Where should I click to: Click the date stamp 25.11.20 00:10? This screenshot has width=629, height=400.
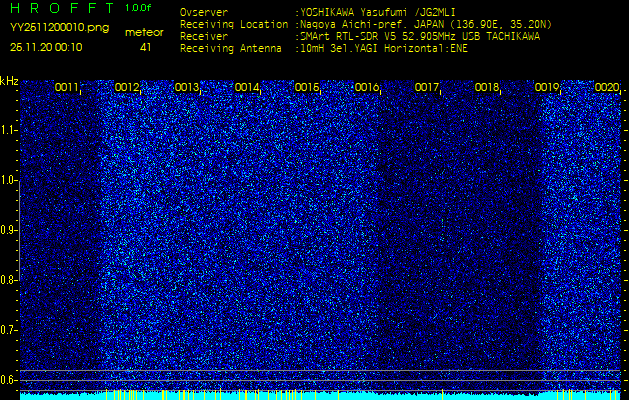pos(46,47)
